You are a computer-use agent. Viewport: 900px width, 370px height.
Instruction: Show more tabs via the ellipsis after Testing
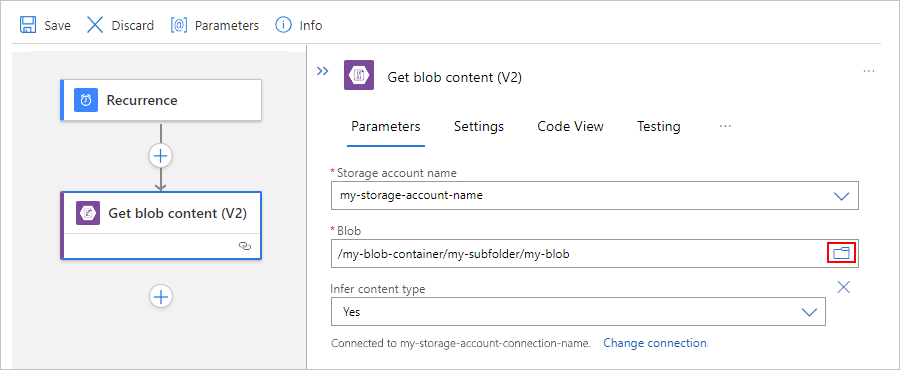[726, 126]
